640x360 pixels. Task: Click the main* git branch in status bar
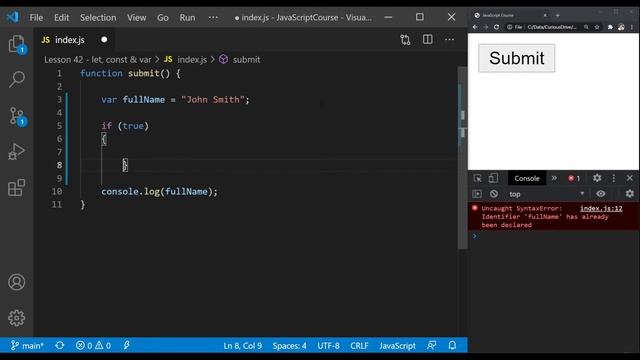coord(27,346)
